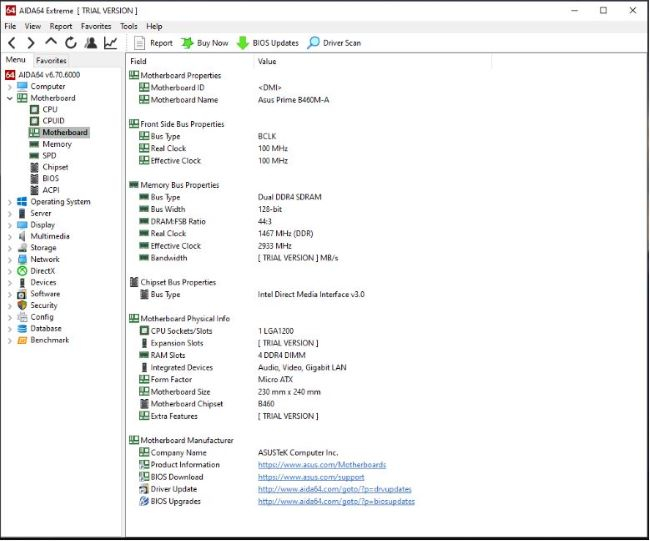The height and width of the screenshot is (541, 650).
Task: Go up one level with the up arrow icon
Action: [51, 42]
